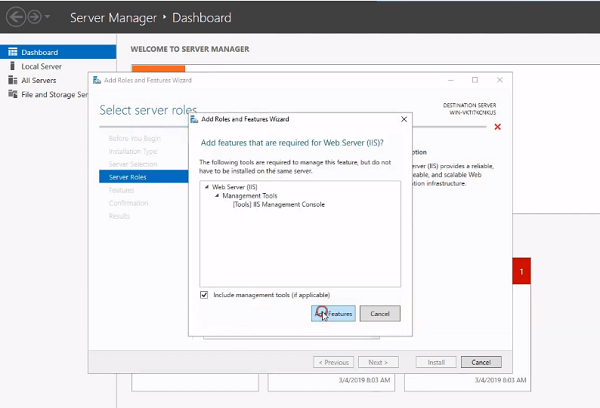
Task: Click the red alert count badge showing 1
Action: 522,271
